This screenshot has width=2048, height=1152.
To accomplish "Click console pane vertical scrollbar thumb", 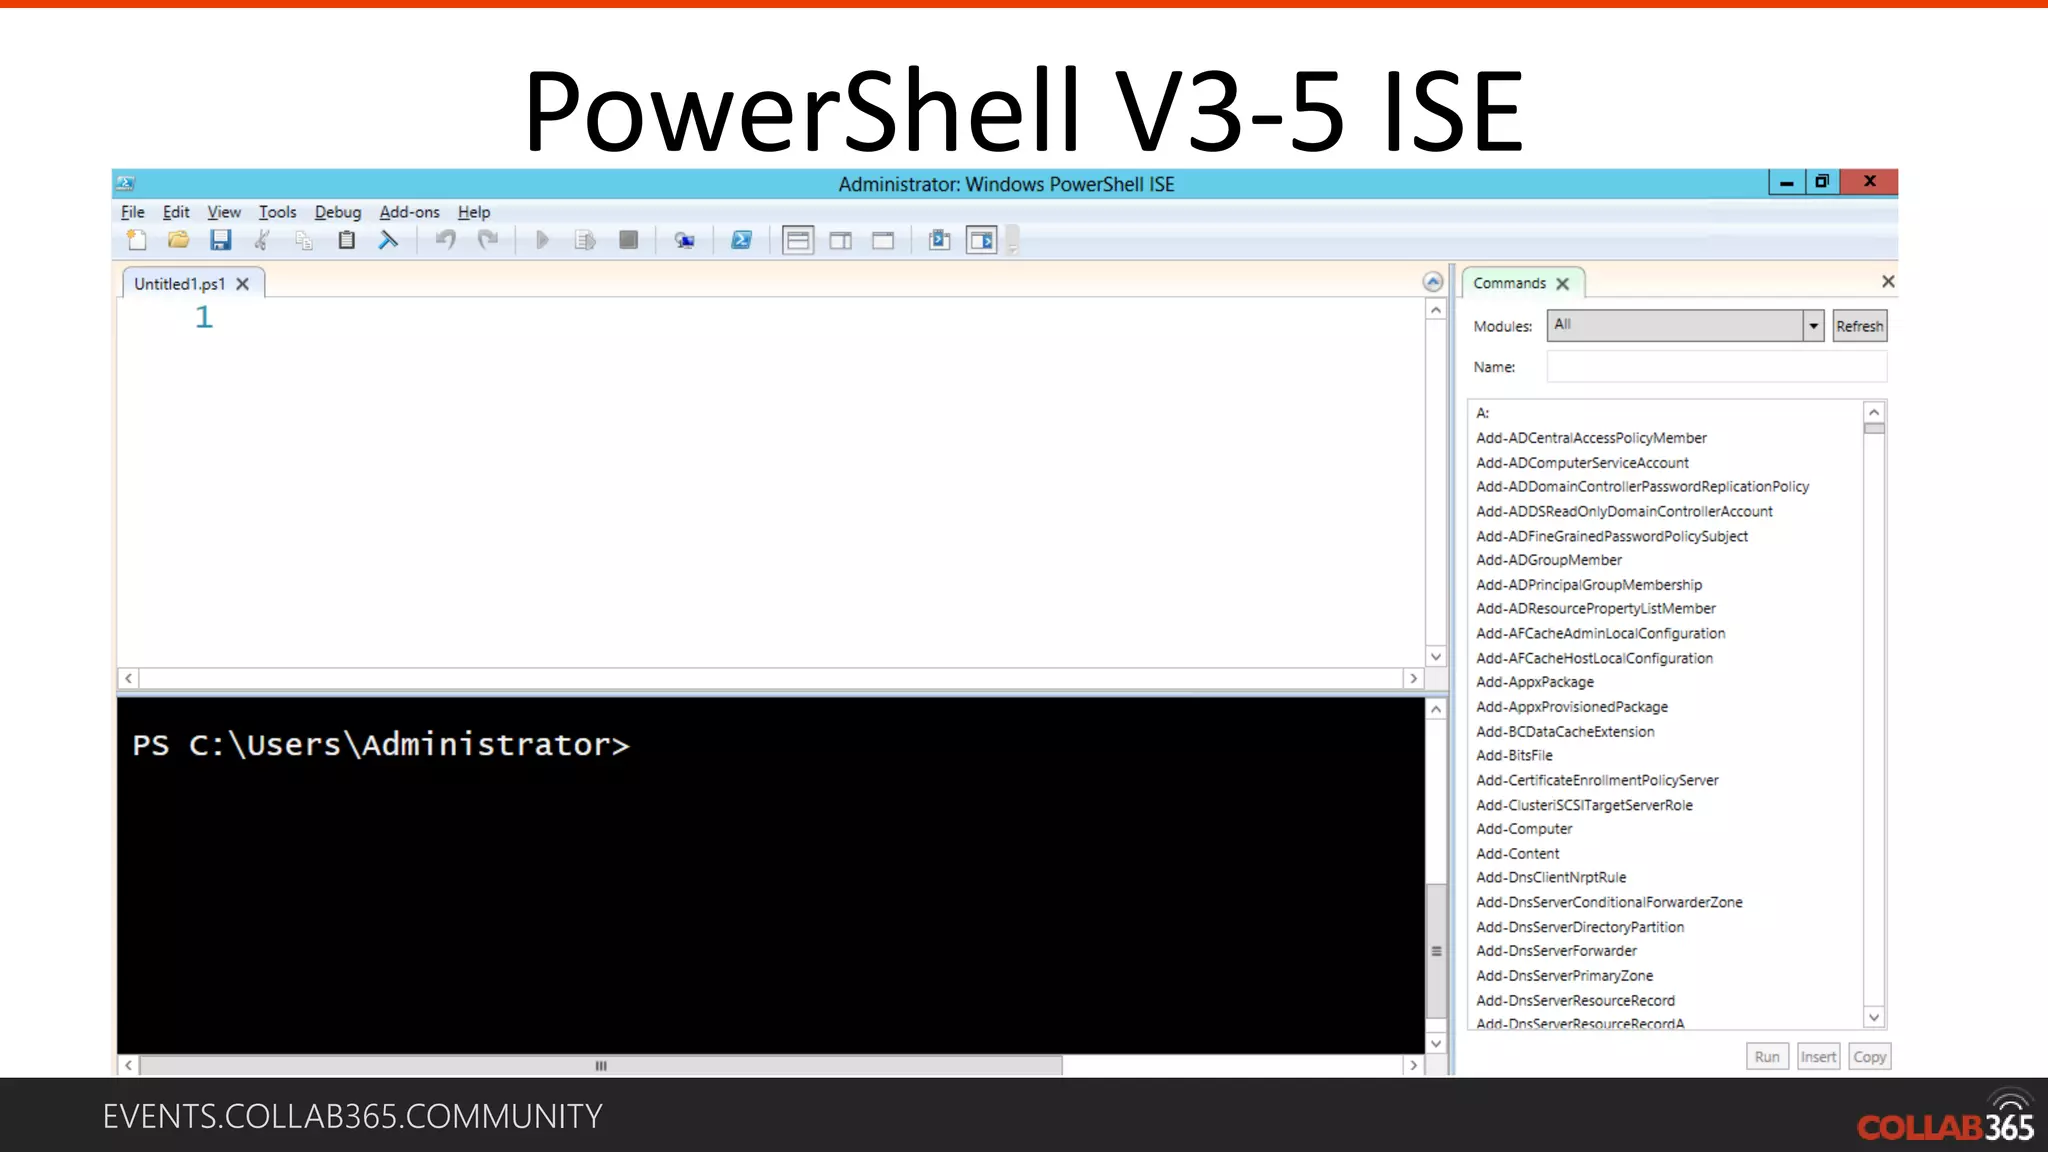I will (x=1436, y=950).
